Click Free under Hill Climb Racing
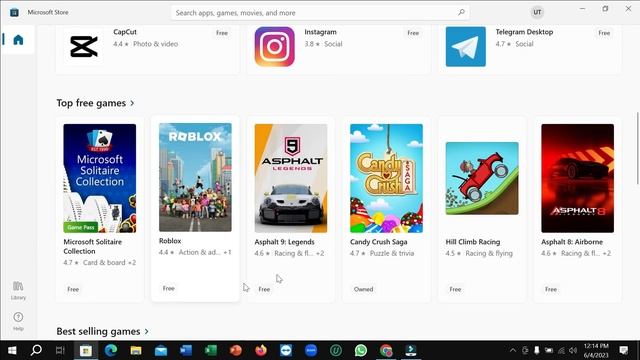Screen dimensions: 640x360 (455, 289)
